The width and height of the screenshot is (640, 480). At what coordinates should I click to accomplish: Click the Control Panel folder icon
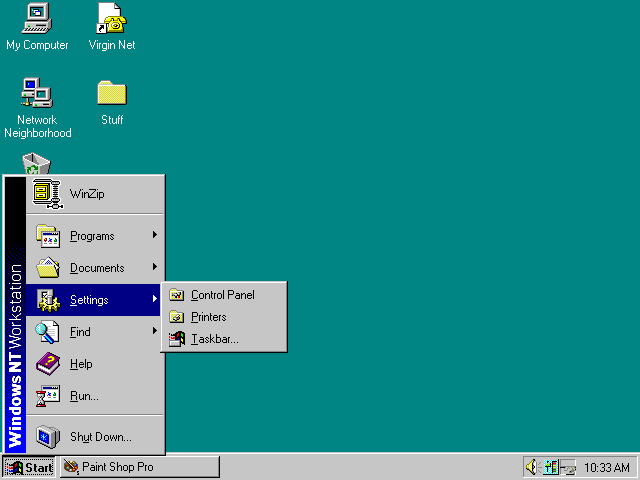pos(177,295)
